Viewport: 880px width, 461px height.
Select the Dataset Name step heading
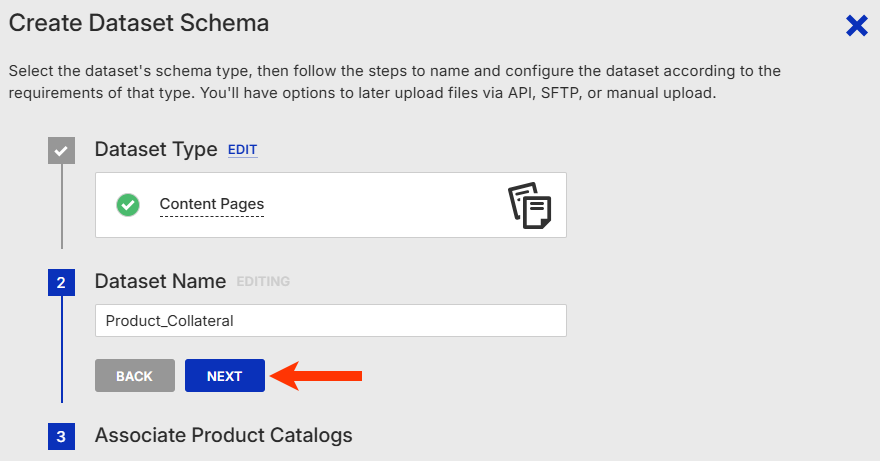pyautogui.click(x=160, y=282)
